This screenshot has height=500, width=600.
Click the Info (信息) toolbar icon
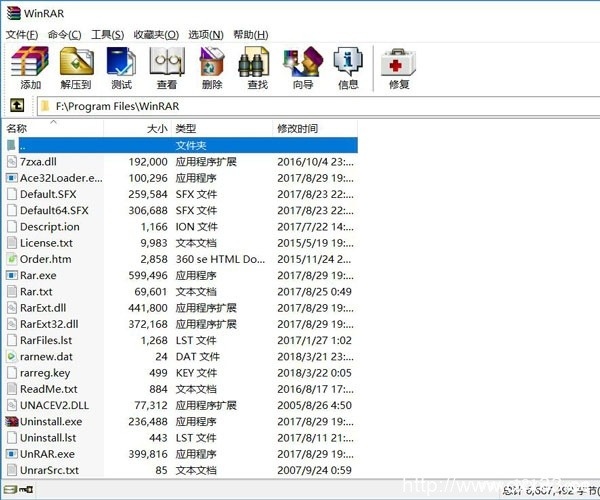[x=347, y=61]
